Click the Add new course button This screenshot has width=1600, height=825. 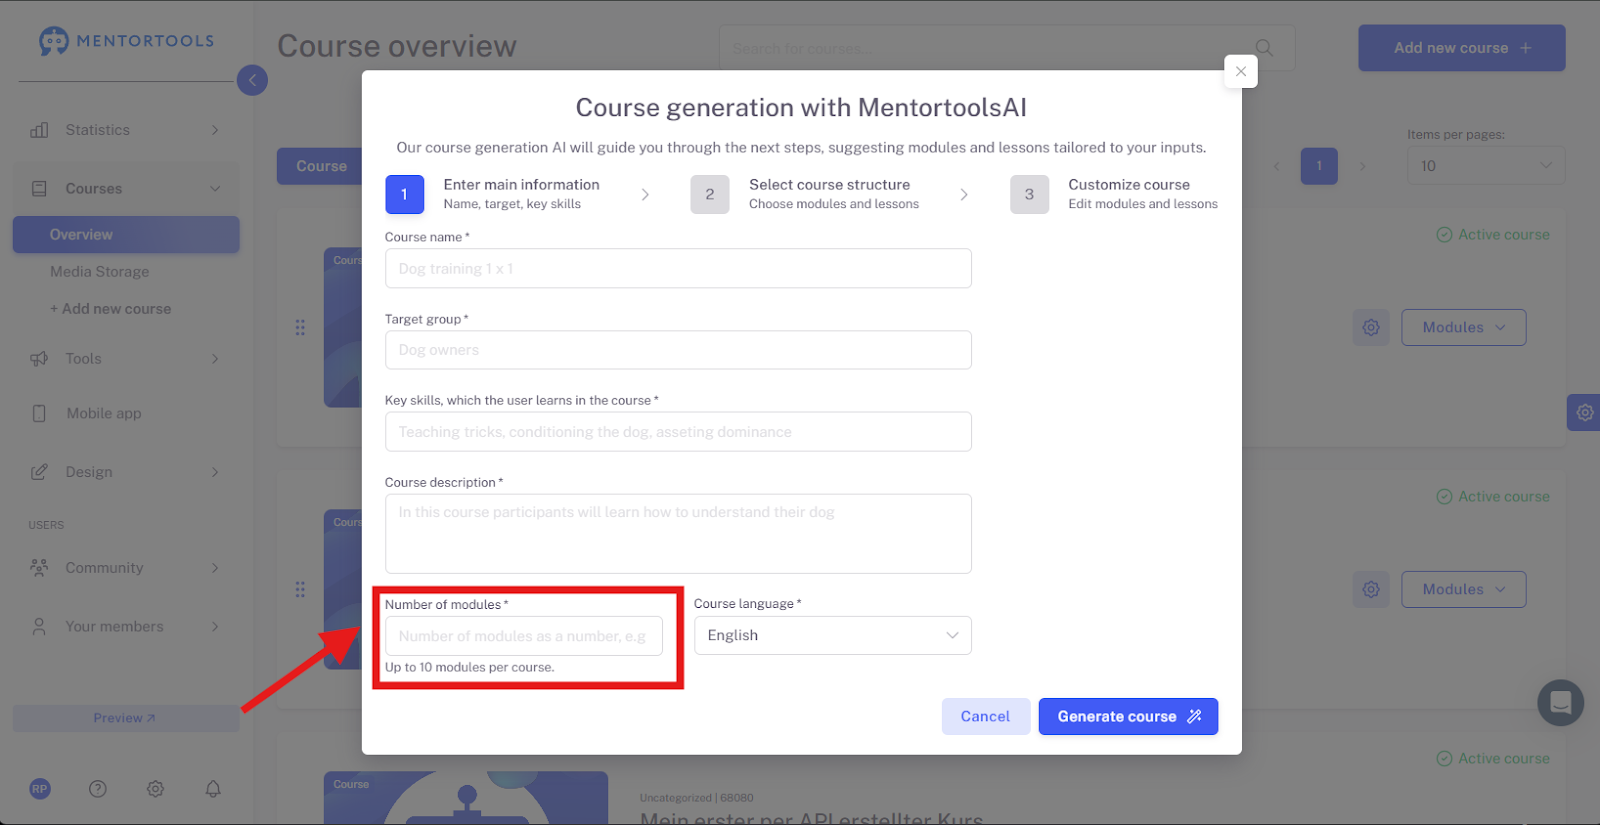[1462, 48]
